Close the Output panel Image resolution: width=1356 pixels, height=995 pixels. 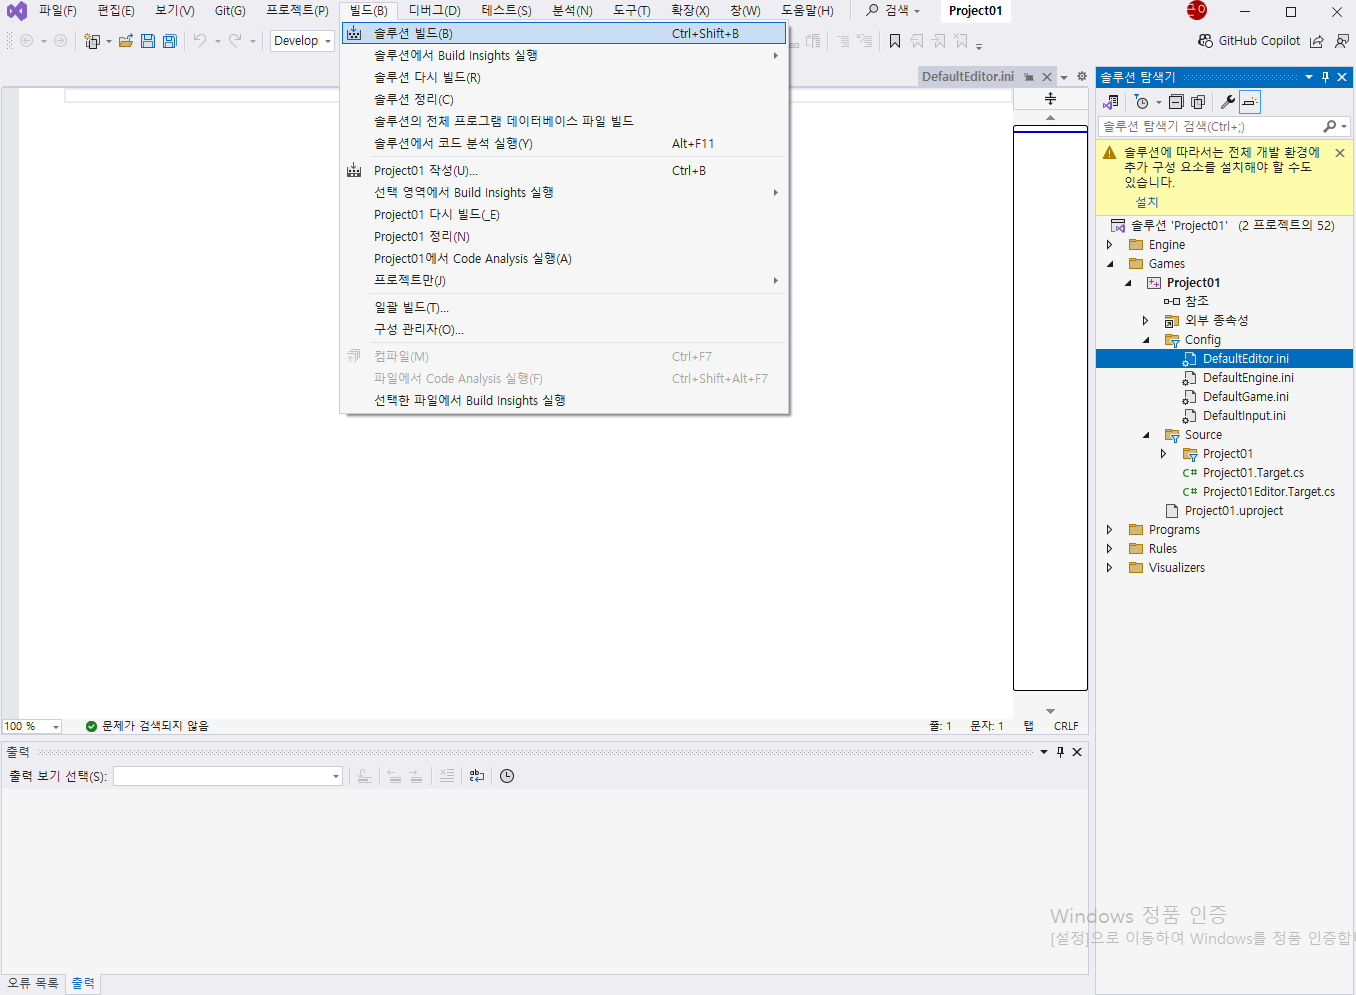pos(1077,752)
